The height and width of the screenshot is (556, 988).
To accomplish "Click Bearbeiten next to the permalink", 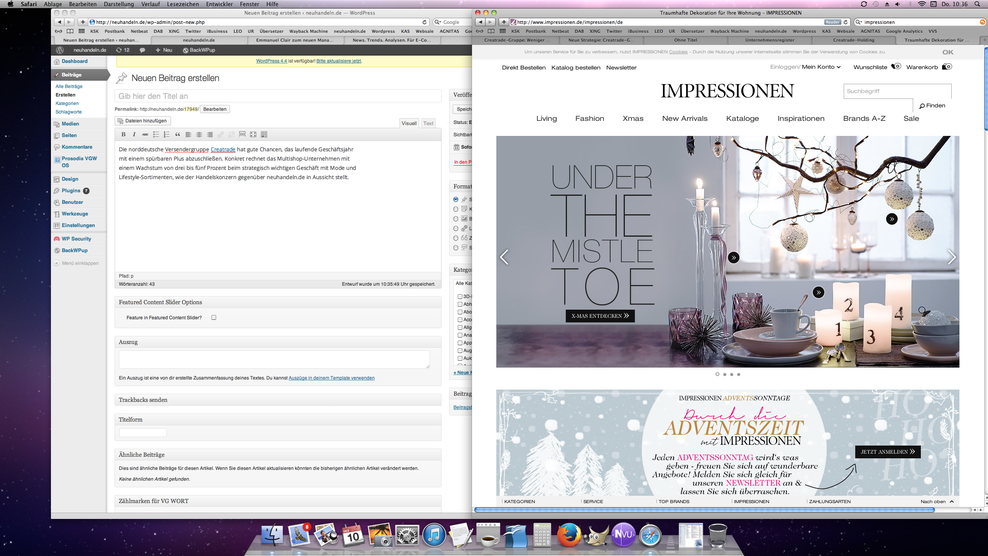I will click(215, 109).
